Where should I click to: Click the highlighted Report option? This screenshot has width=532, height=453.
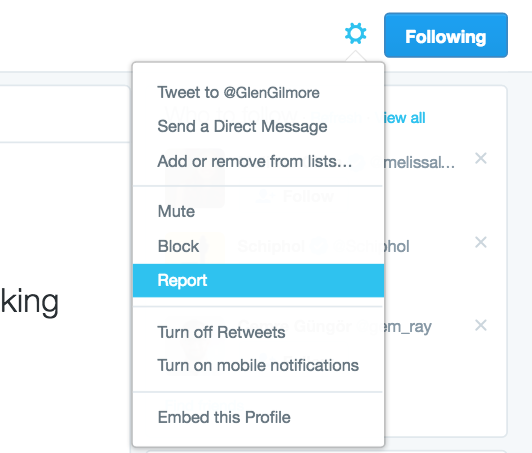pos(258,281)
